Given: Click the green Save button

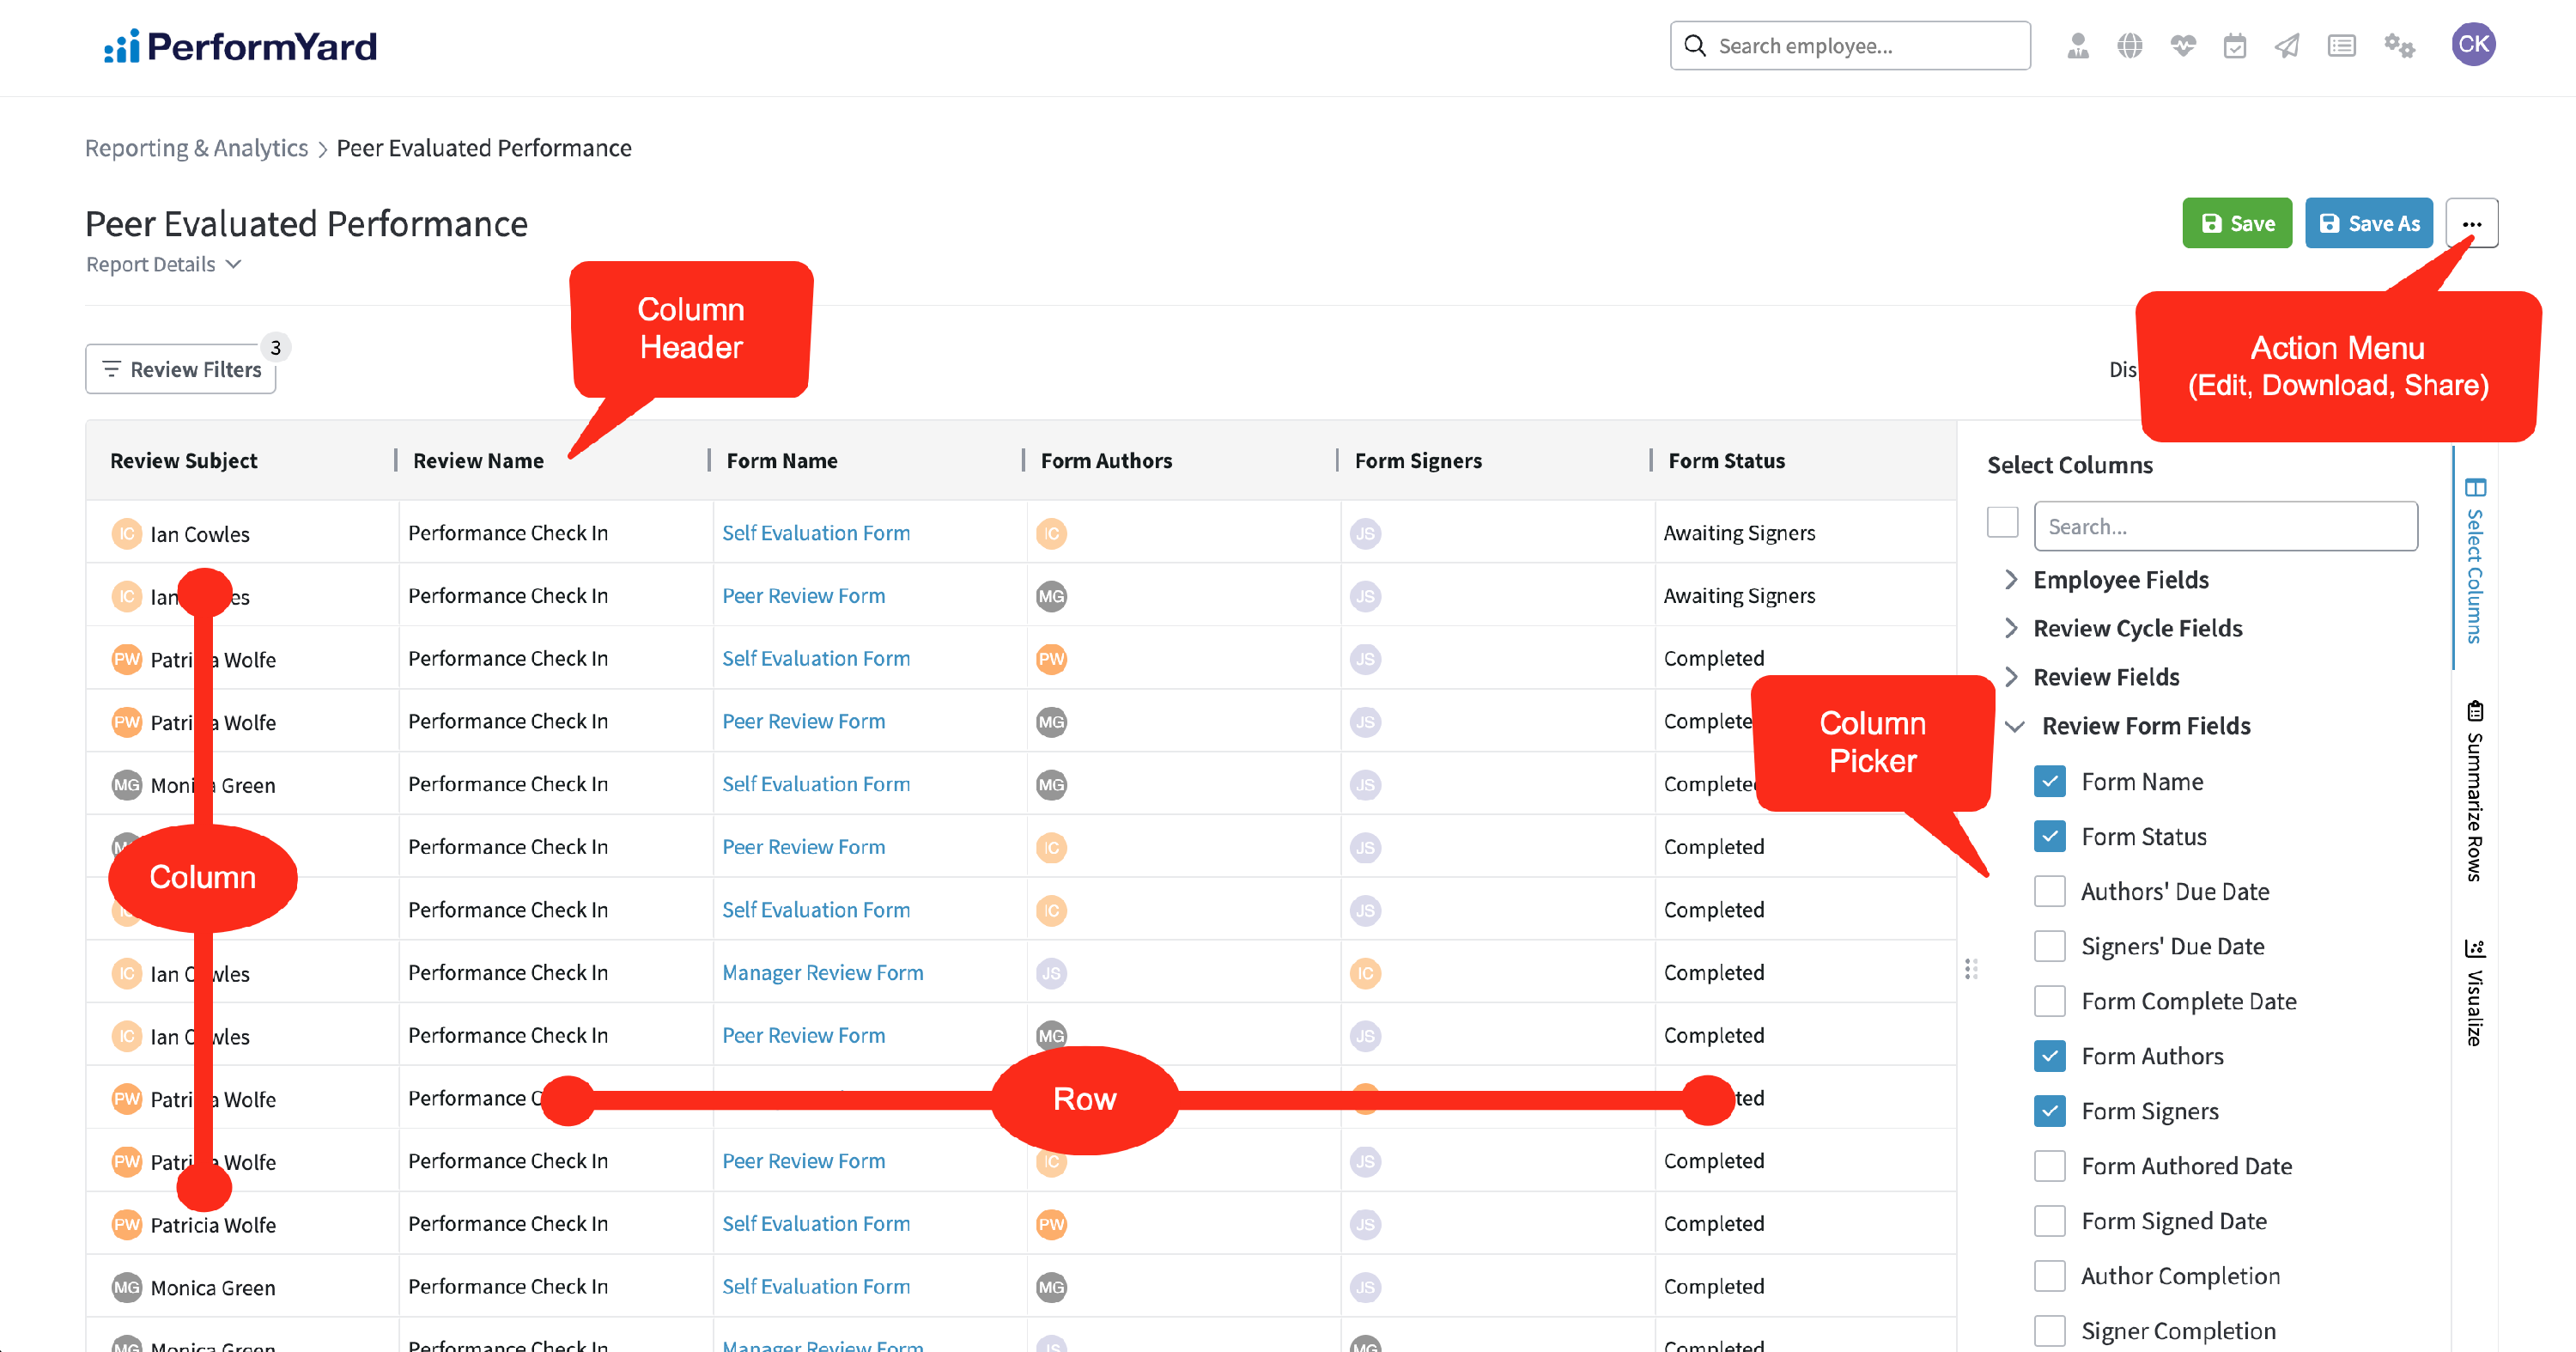Looking at the screenshot, I should pyautogui.click(x=2237, y=223).
